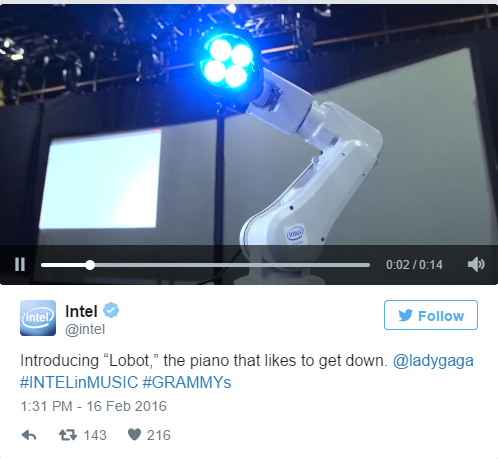This screenshot has width=498, height=459.
Task: Pause the video with the pause icon
Action: pyautogui.click(x=20, y=265)
